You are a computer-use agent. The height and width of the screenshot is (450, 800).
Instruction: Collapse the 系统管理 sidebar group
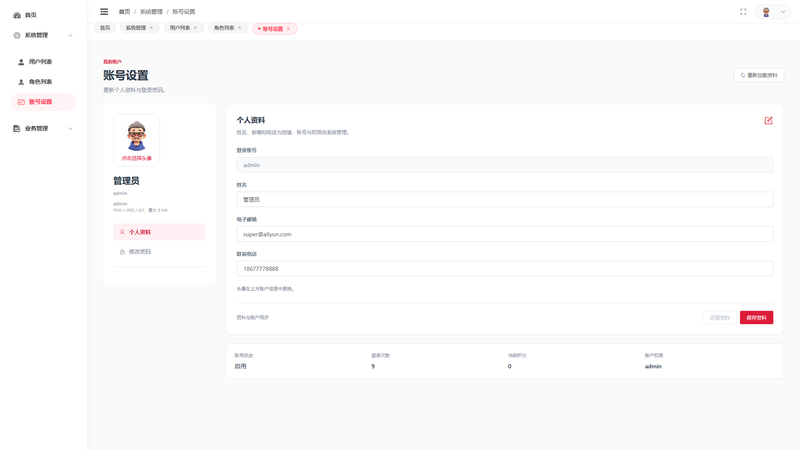[43, 35]
